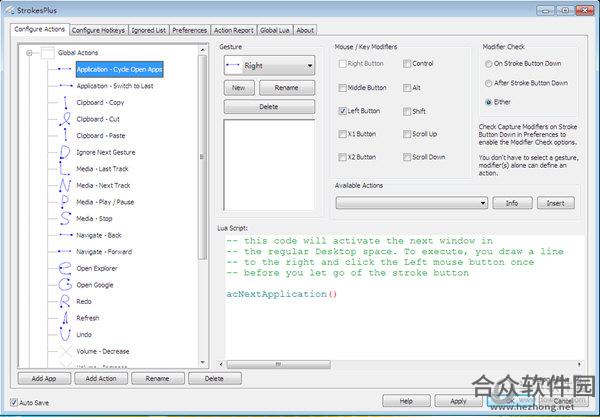This screenshot has width=600, height=417.
Task: Select Application - Cycle Open Apps action
Action: [x=119, y=69]
